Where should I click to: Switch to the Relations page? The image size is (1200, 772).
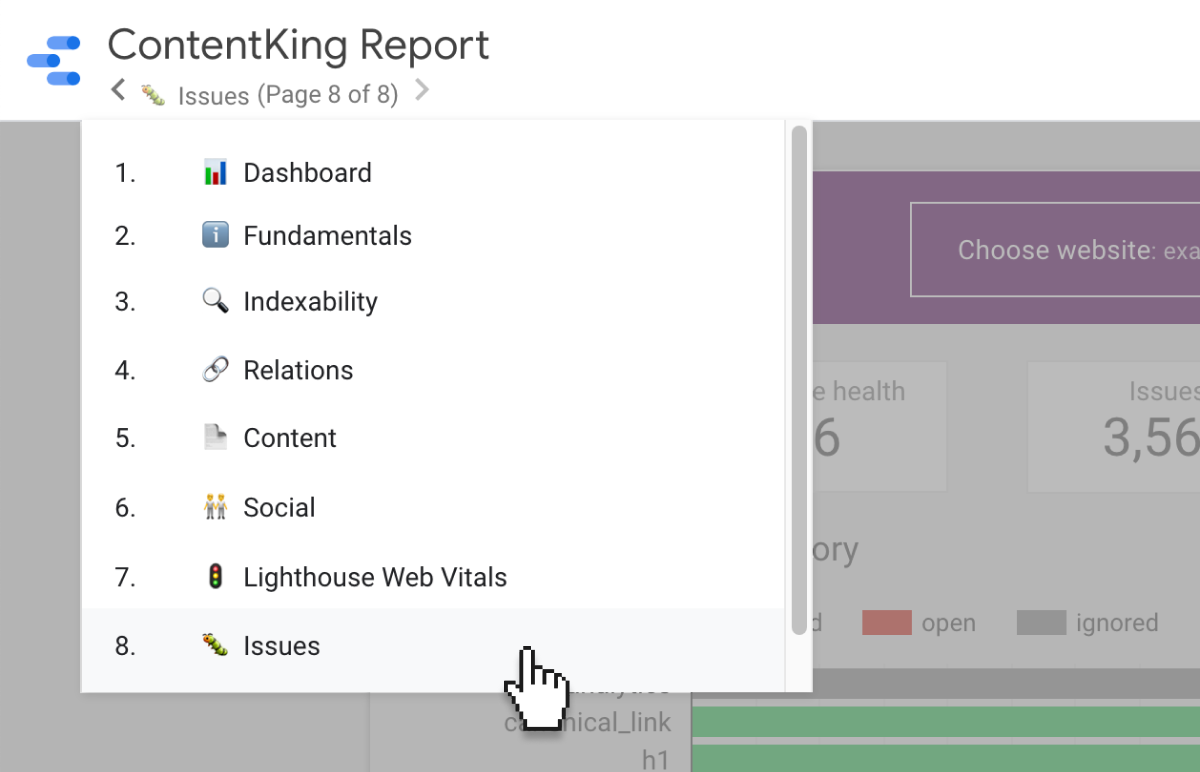[433, 370]
